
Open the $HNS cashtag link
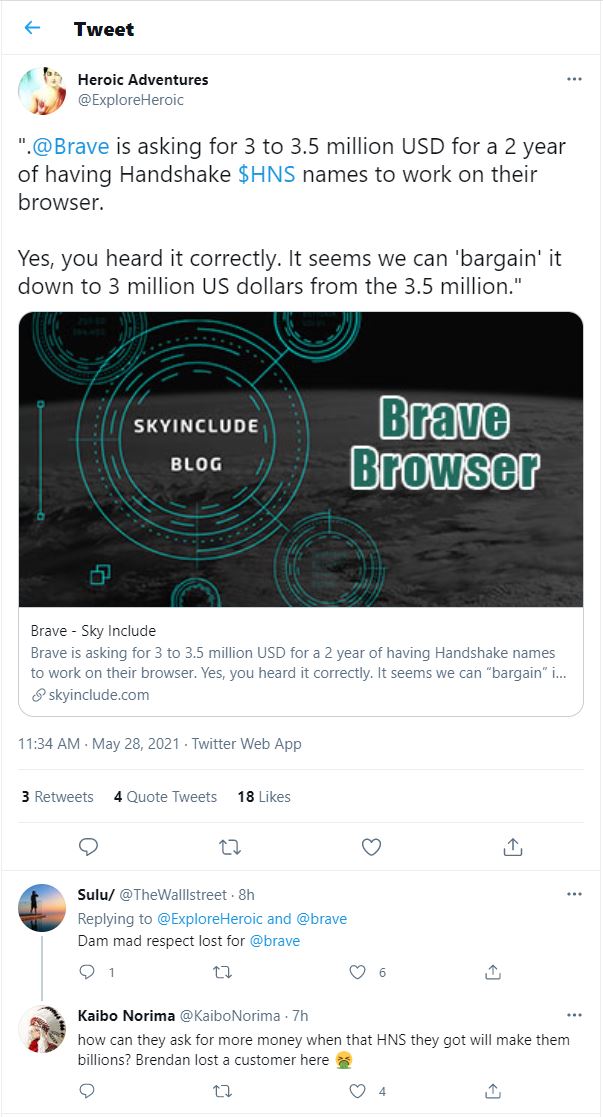(x=266, y=175)
